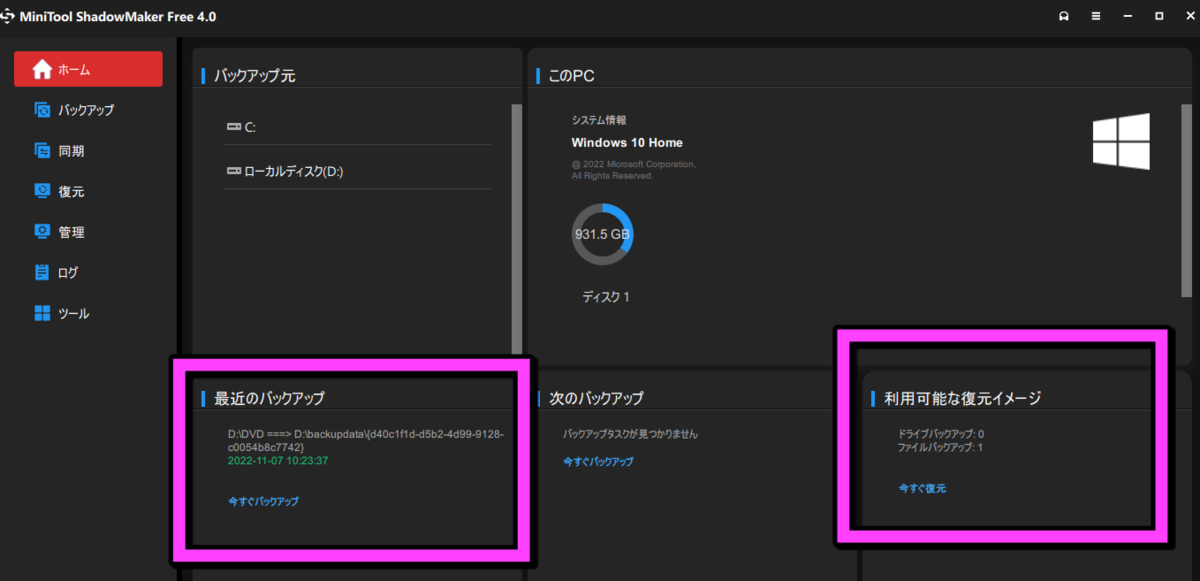
Task: Open the ホーム page in sidebar
Action: click(88, 69)
